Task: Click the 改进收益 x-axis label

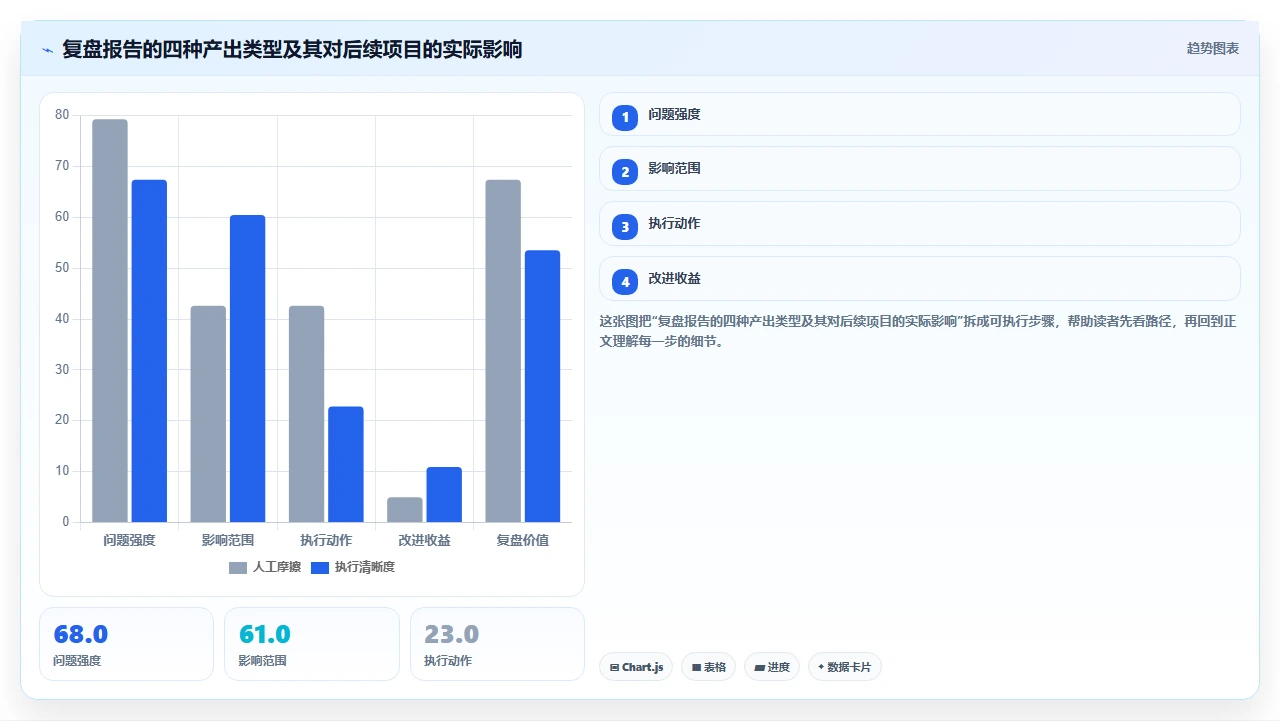Action: point(424,541)
